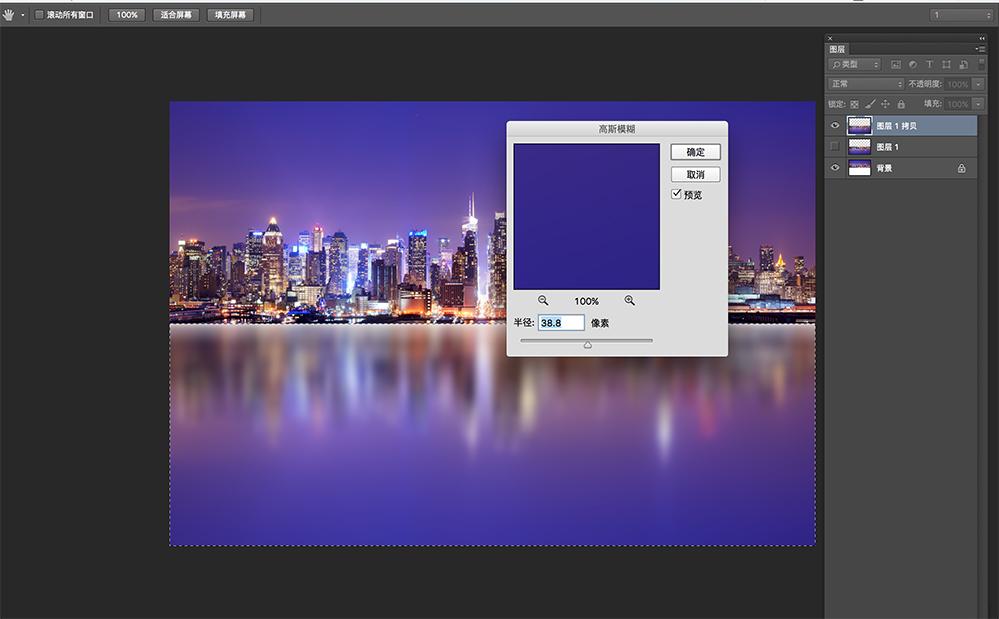Click the 半径 radius slider handle
Screen dimensions: 999x619
coord(587,345)
